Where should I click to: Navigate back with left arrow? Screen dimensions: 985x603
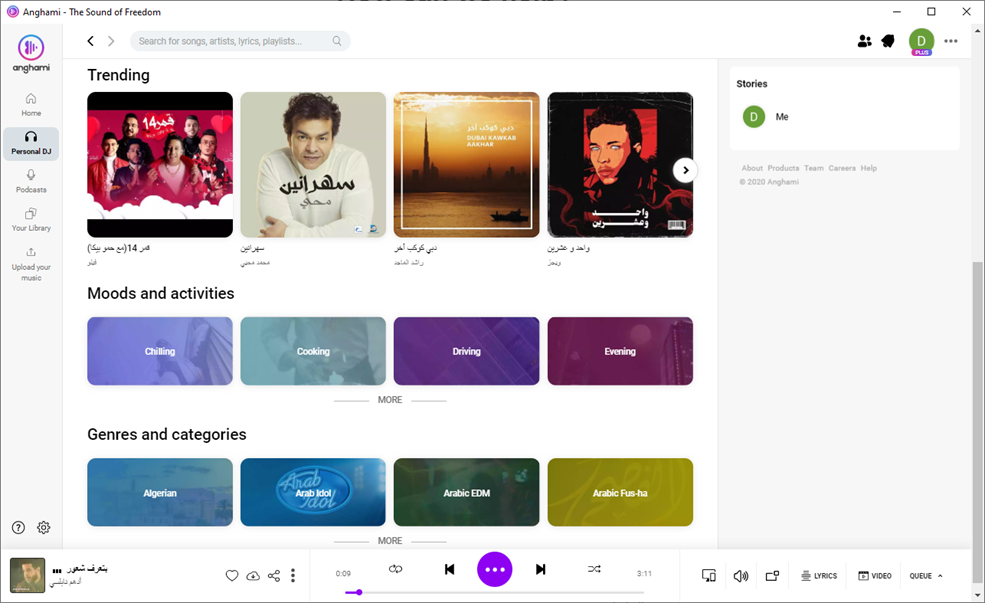90,41
